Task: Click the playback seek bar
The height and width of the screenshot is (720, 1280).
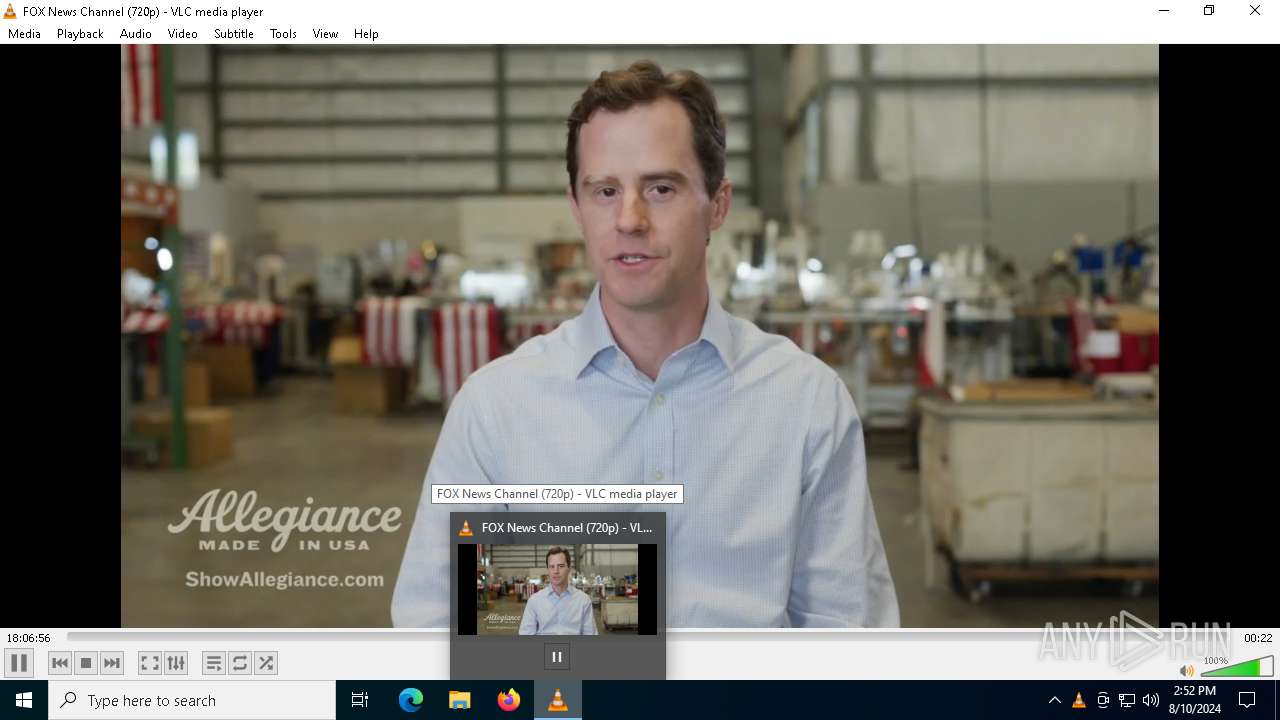Action: pos(650,637)
